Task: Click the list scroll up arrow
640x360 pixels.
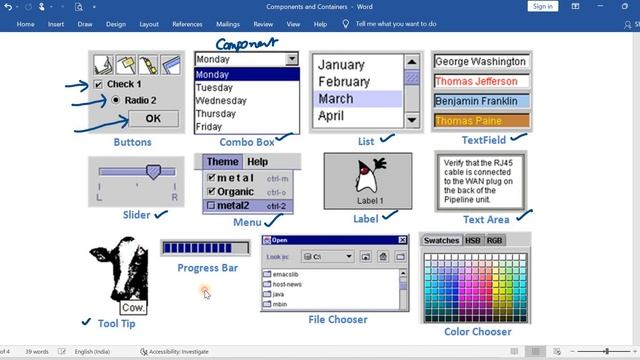Action: [412, 62]
